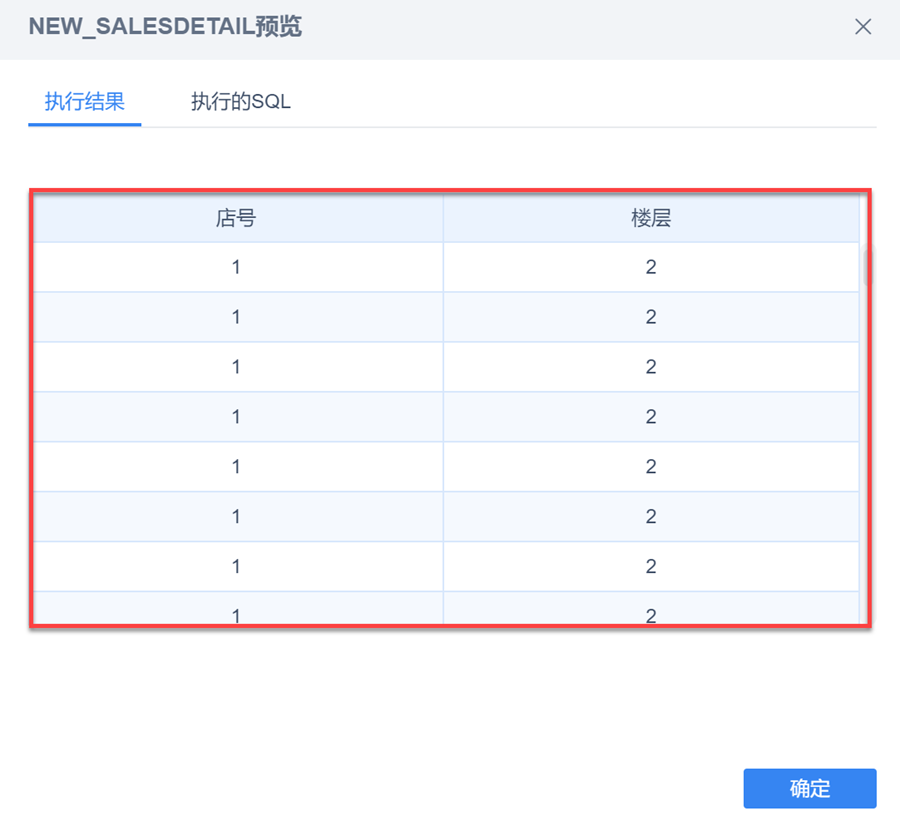Click the 店号 column header

coord(236,218)
